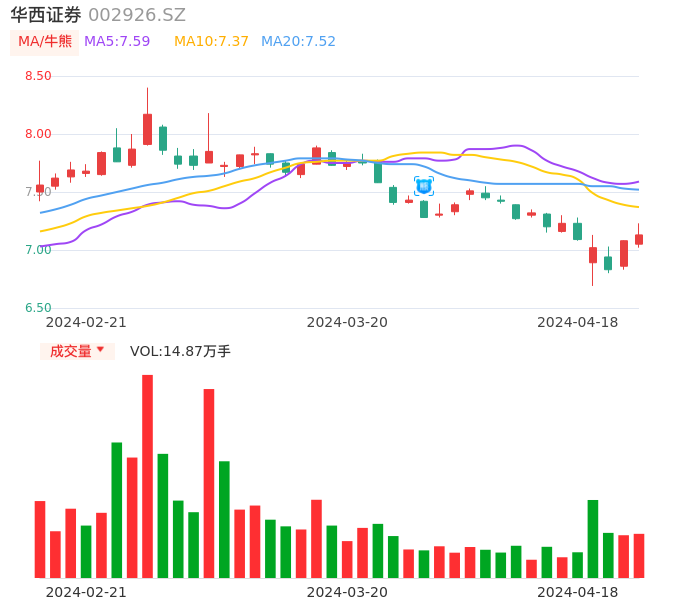Click the stock code 002926.SZ

(137, 15)
